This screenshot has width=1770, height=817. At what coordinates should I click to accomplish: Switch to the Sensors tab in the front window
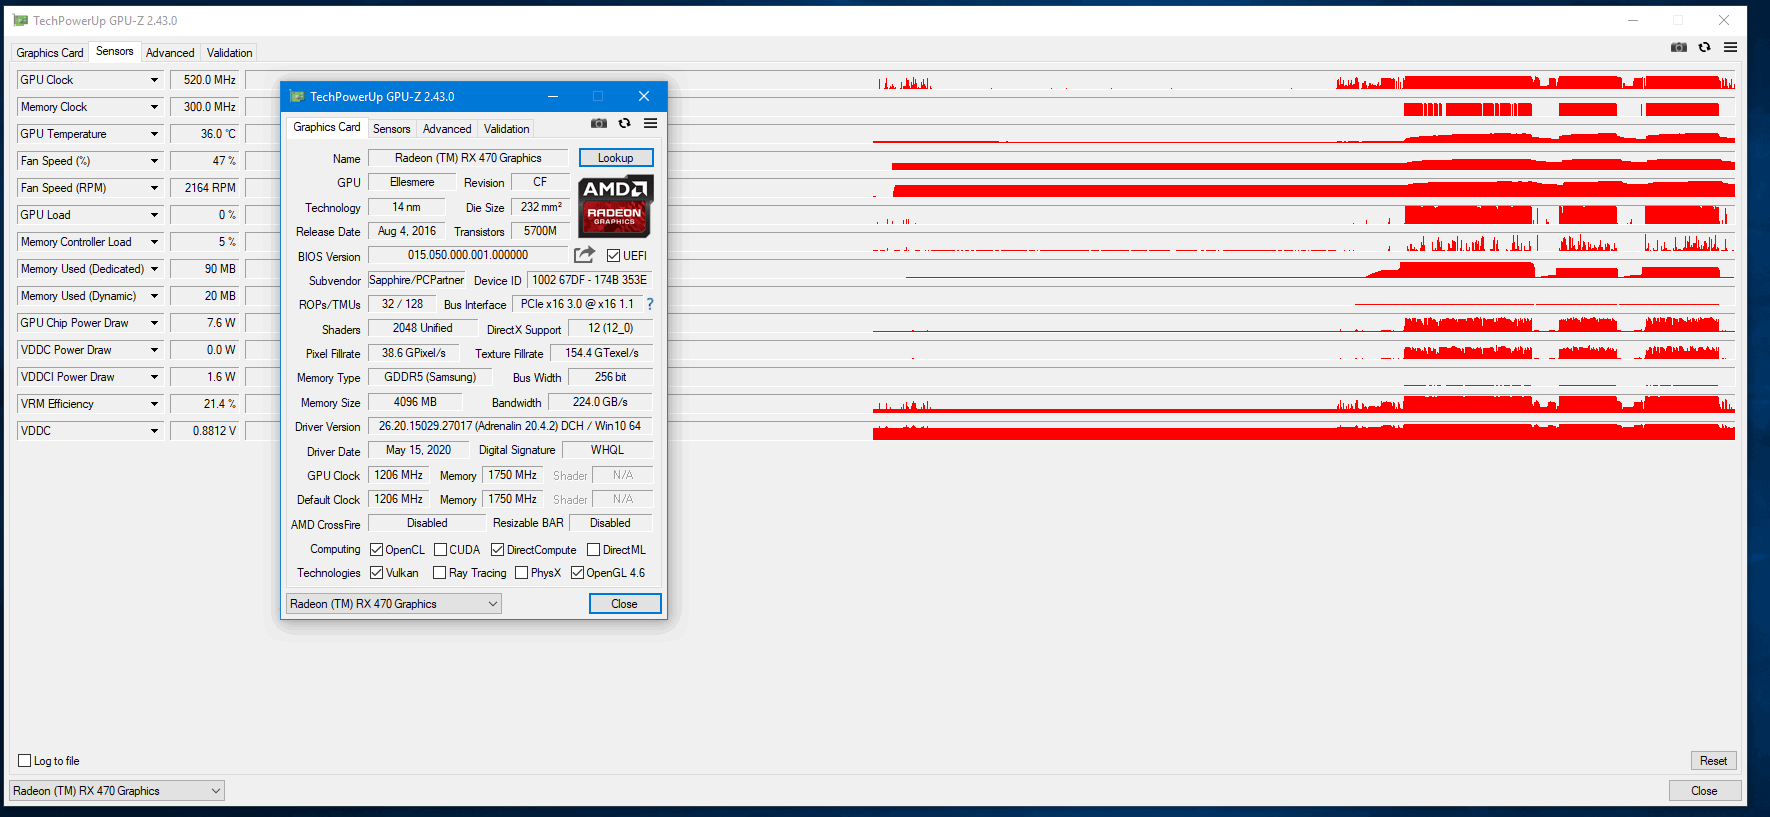tap(392, 129)
